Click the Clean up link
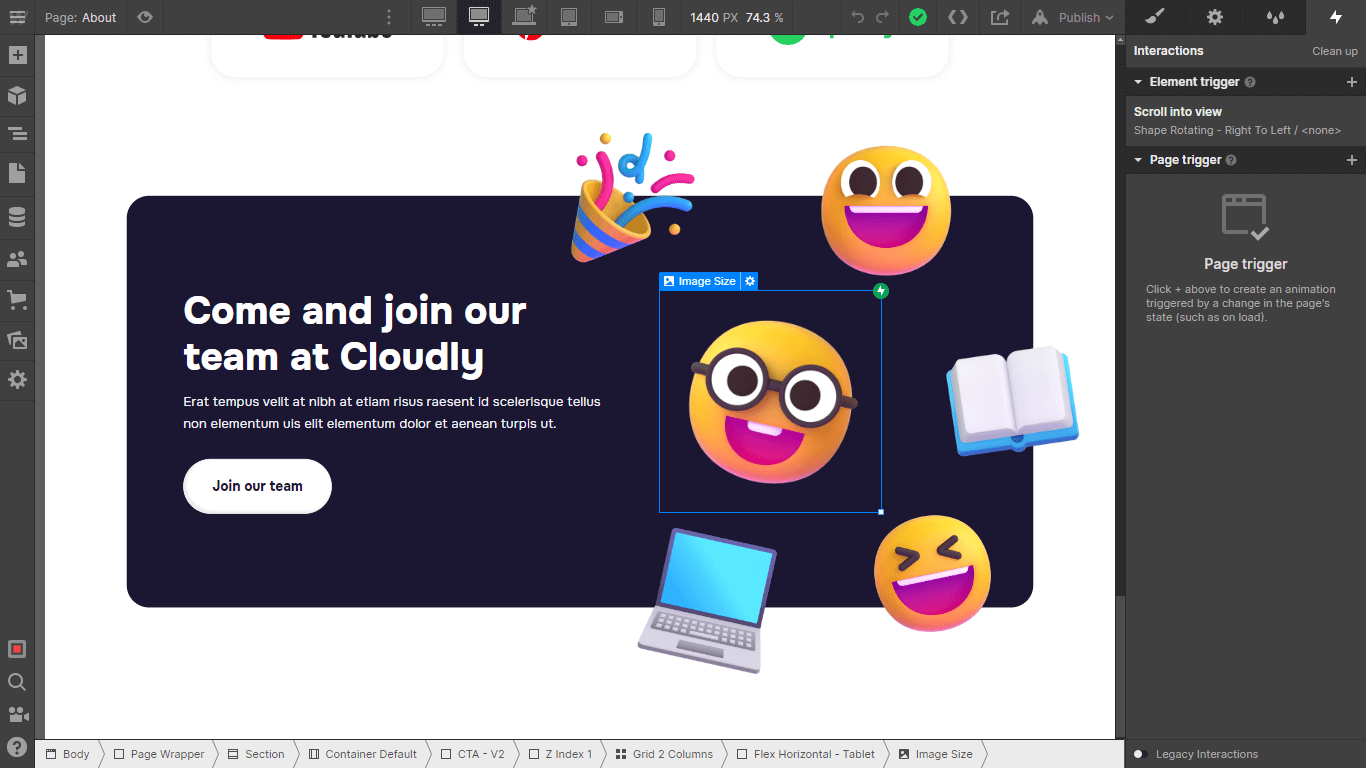Viewport: 1366px width, 768px height. pyautogui.click(x=1335, y=51)
